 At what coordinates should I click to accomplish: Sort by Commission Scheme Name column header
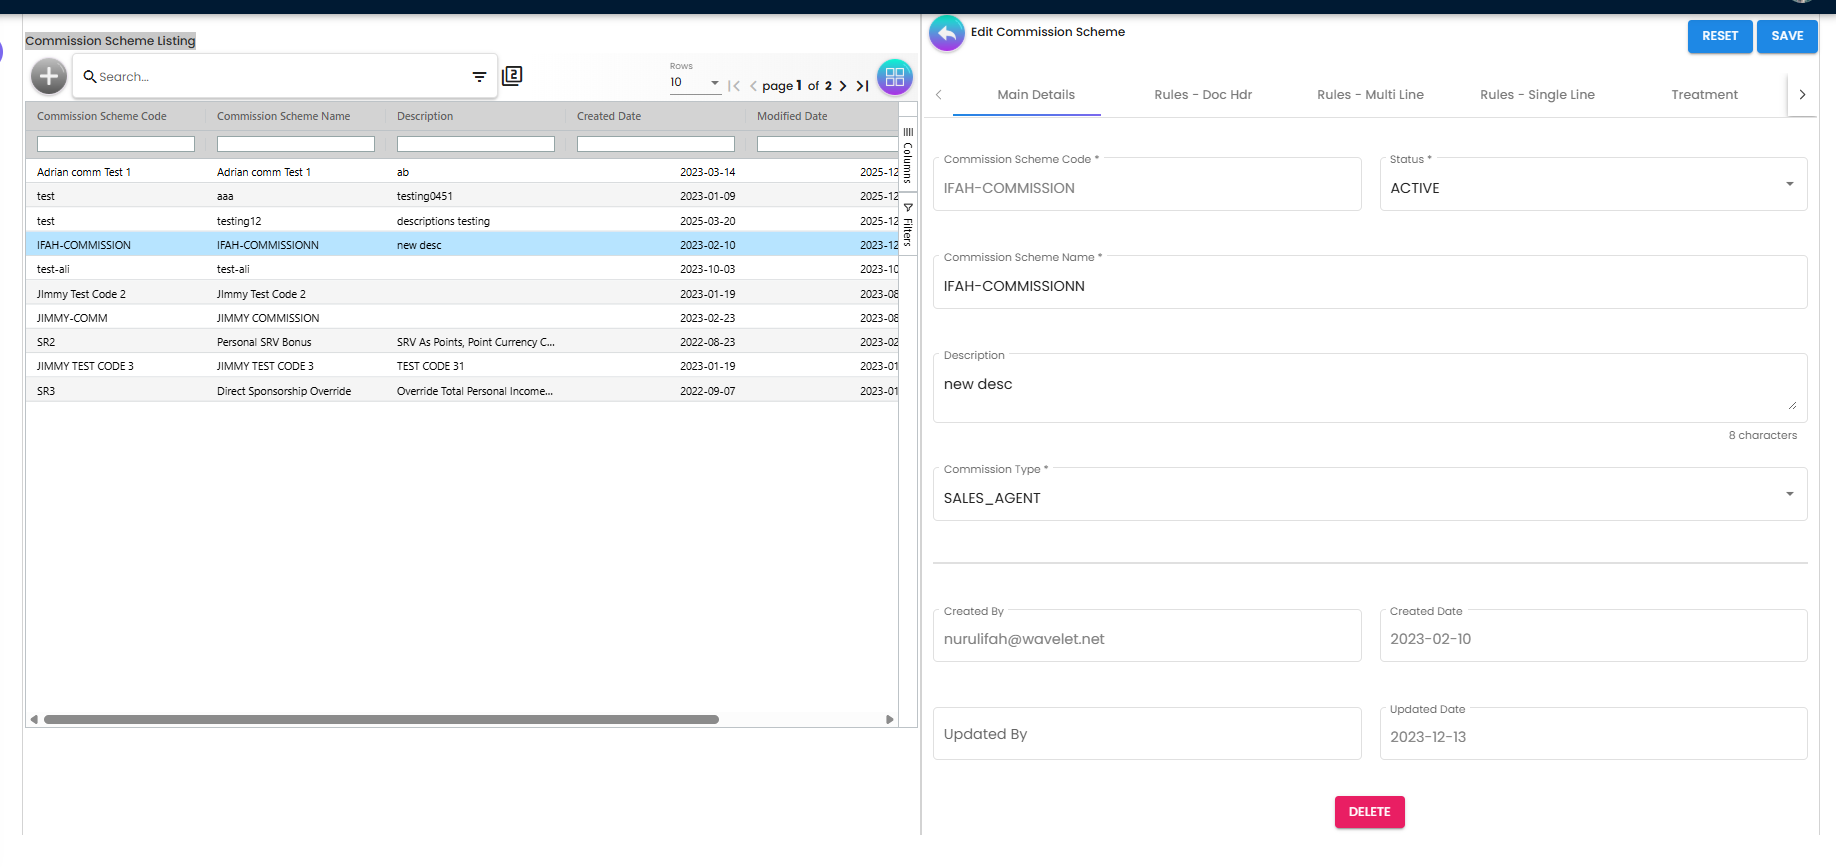(283, 116)
